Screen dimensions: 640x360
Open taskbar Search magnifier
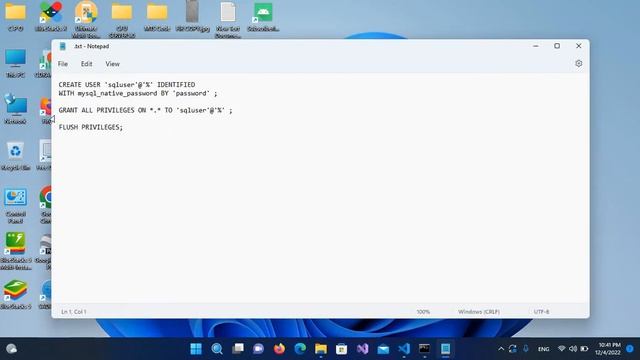click(x=217, y=349)
